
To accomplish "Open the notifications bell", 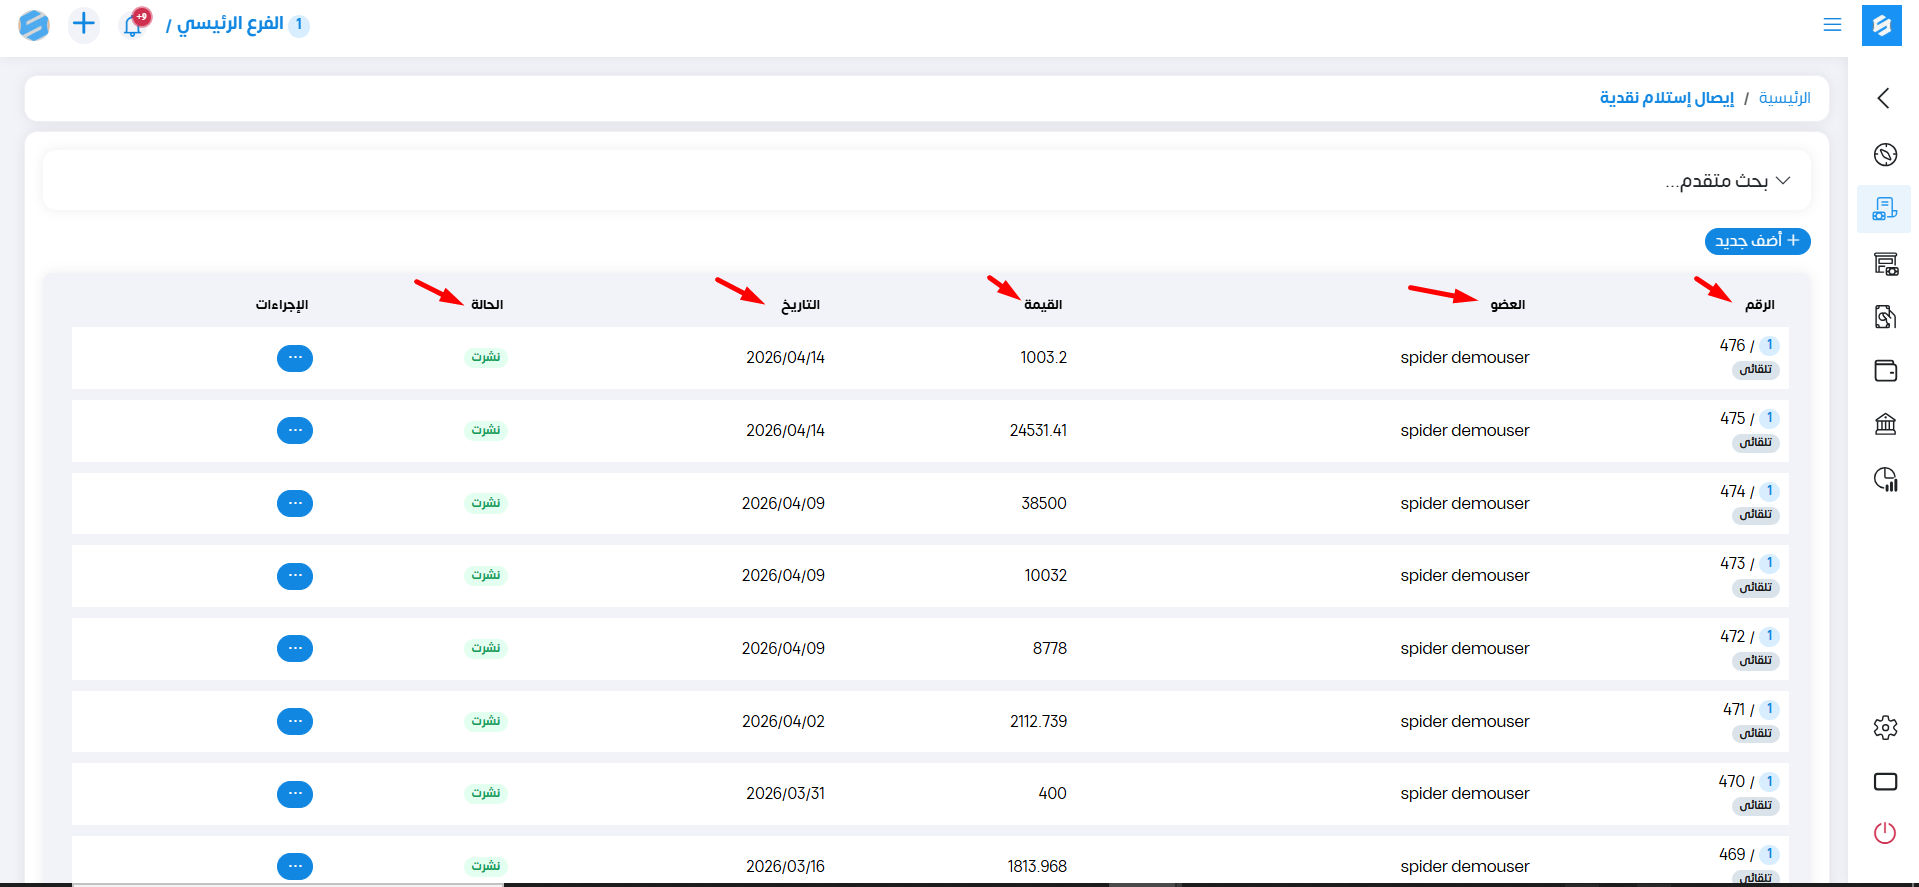I will pyautogui.click(x=133, y=25).
